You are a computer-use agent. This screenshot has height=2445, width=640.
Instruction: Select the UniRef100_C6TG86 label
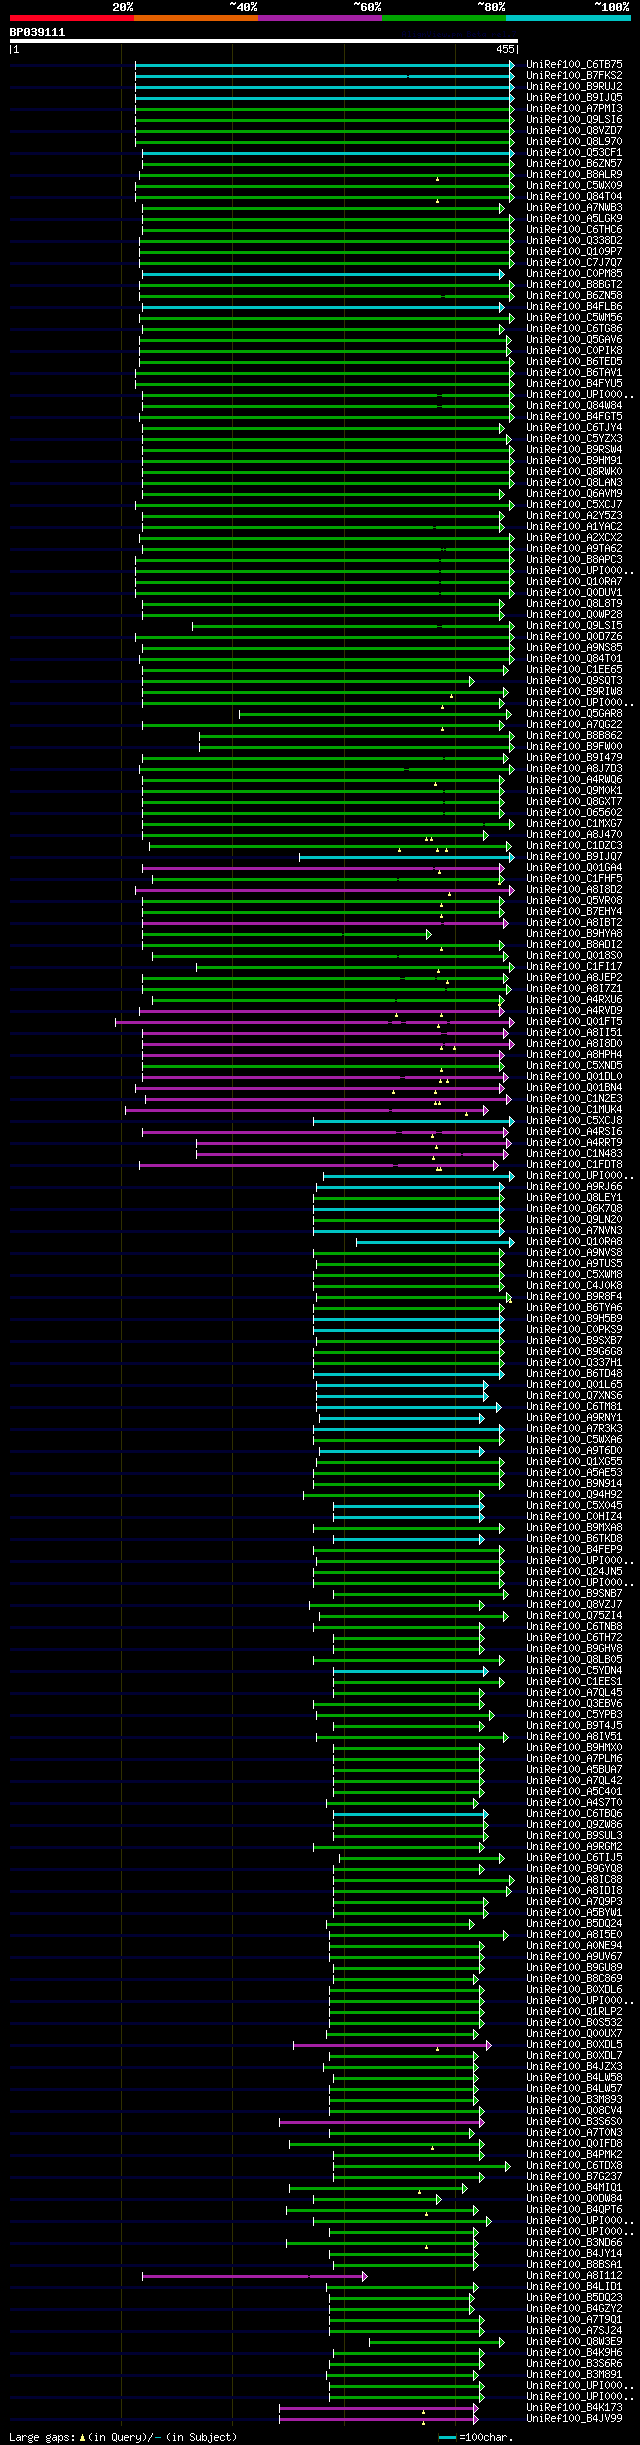(x=574, y=329)
